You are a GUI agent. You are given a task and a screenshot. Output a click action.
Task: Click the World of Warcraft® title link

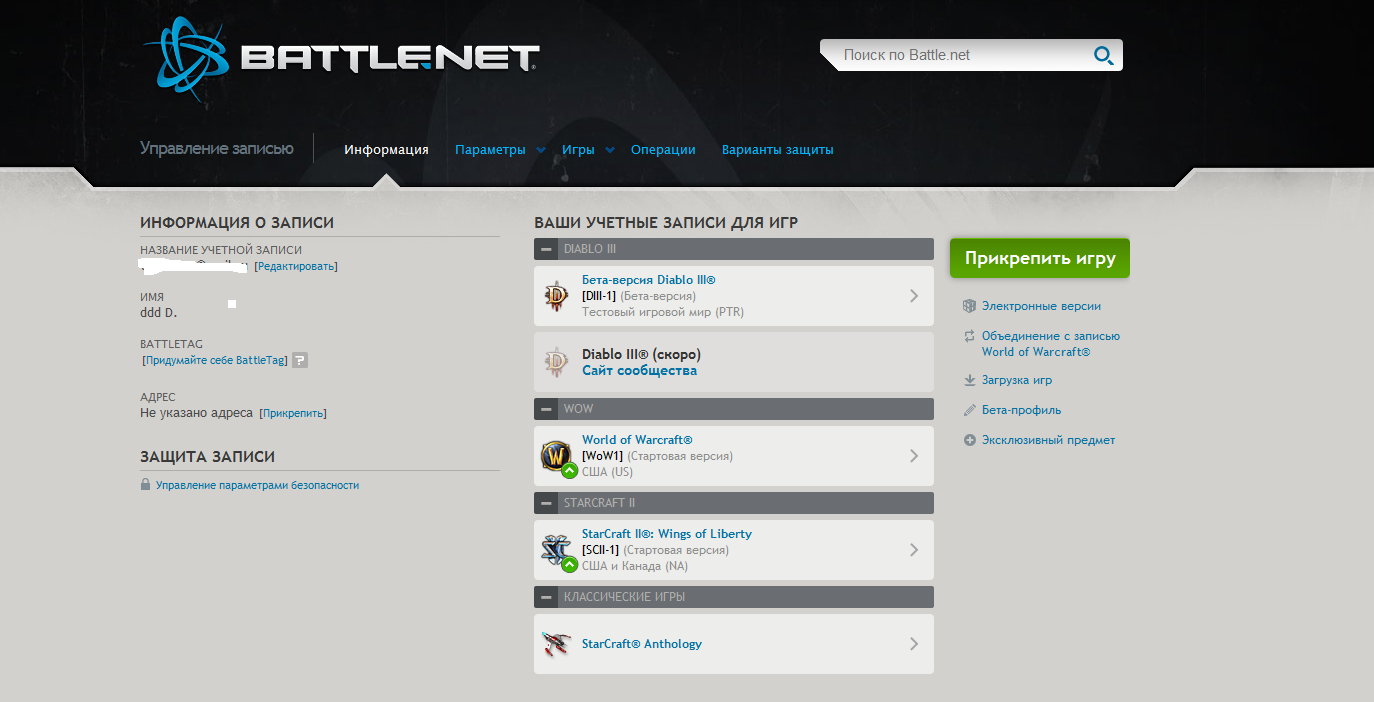pos(637,440)
